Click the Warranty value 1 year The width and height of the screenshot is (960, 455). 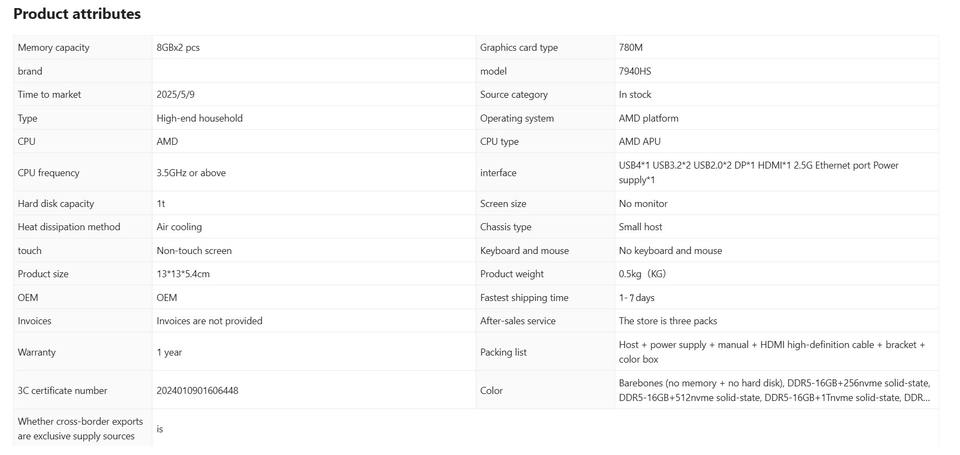coord(169,352)
